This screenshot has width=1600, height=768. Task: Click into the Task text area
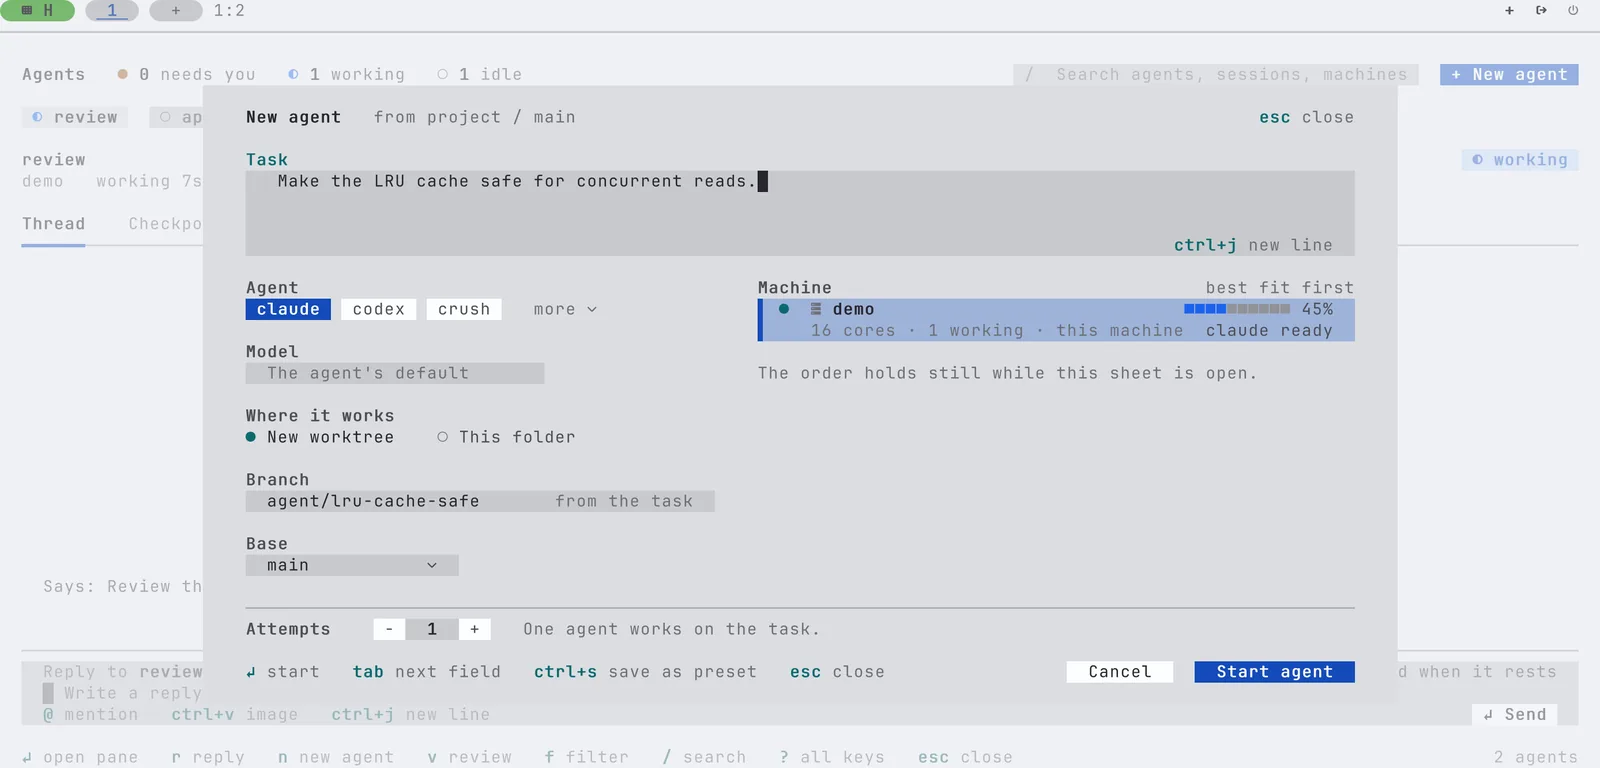point(800,213)
